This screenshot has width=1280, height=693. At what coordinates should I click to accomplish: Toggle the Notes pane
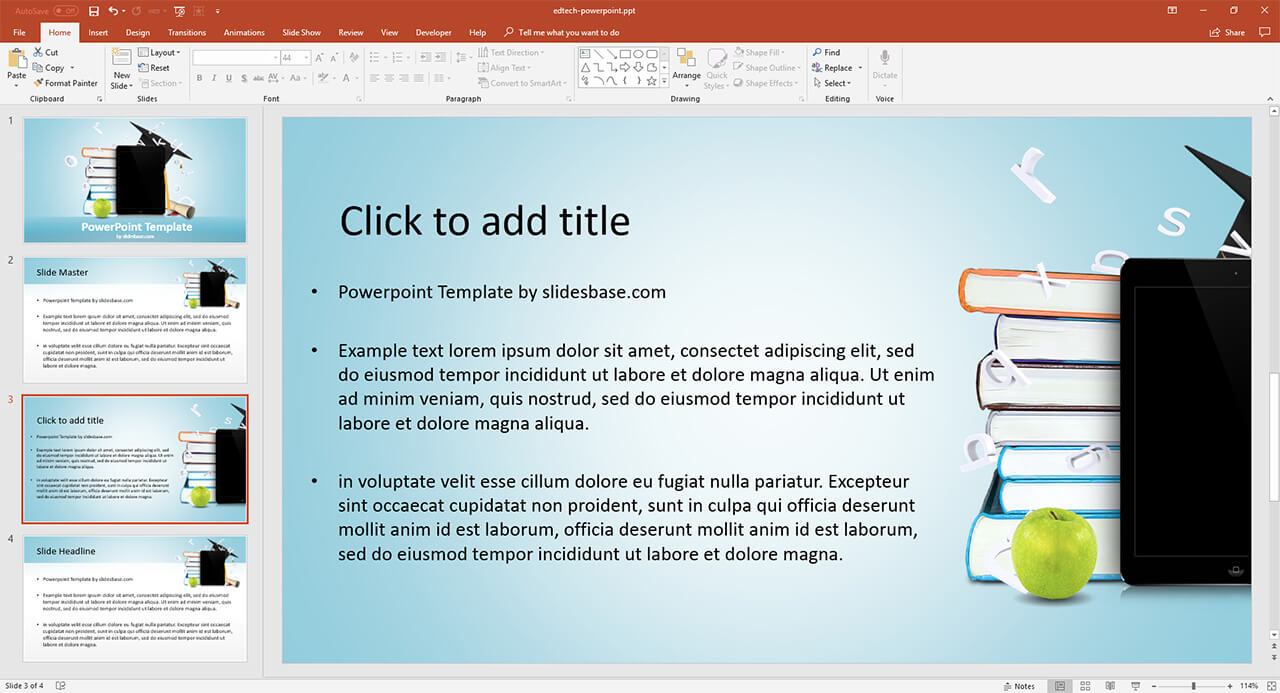click(x=1019, y=686)
